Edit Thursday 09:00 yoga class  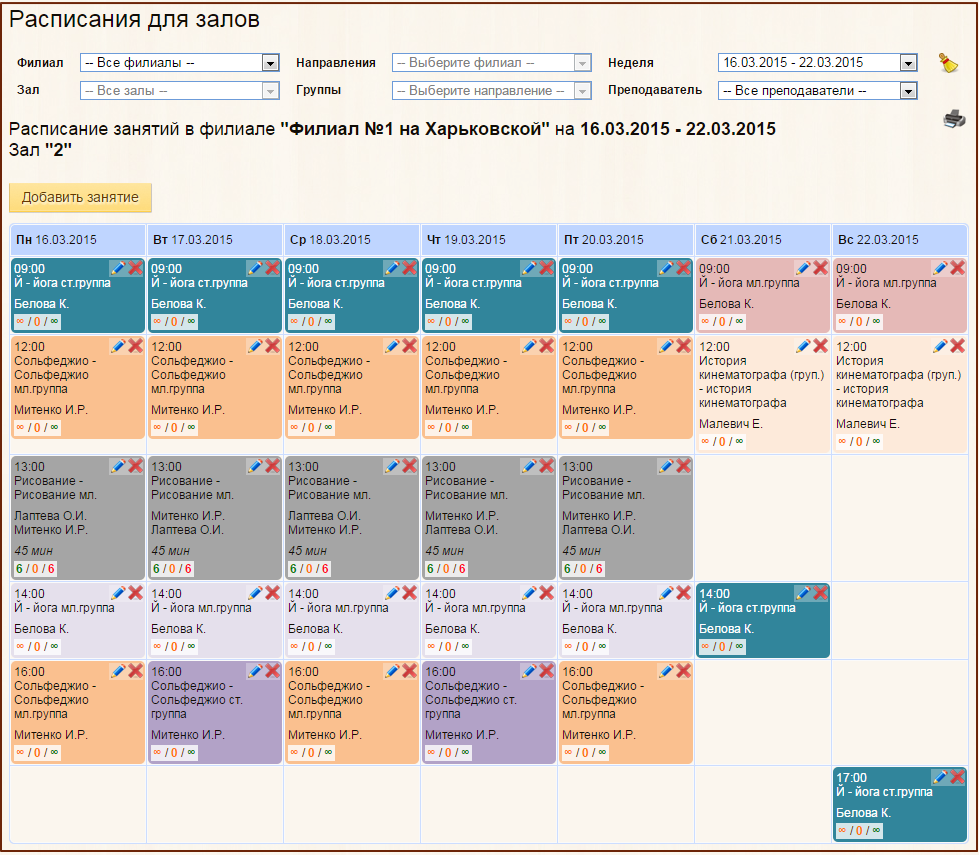coord(529,269)
